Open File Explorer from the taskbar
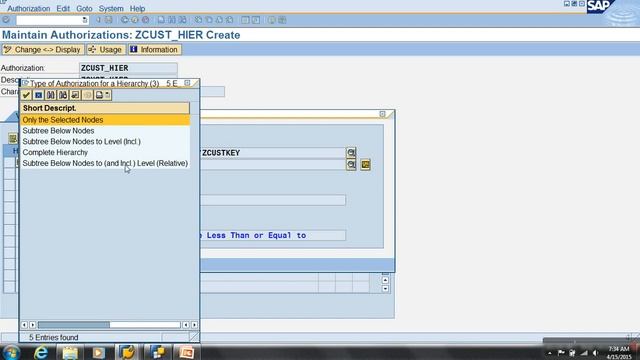The image size is (640, 360). coord(69,352)
